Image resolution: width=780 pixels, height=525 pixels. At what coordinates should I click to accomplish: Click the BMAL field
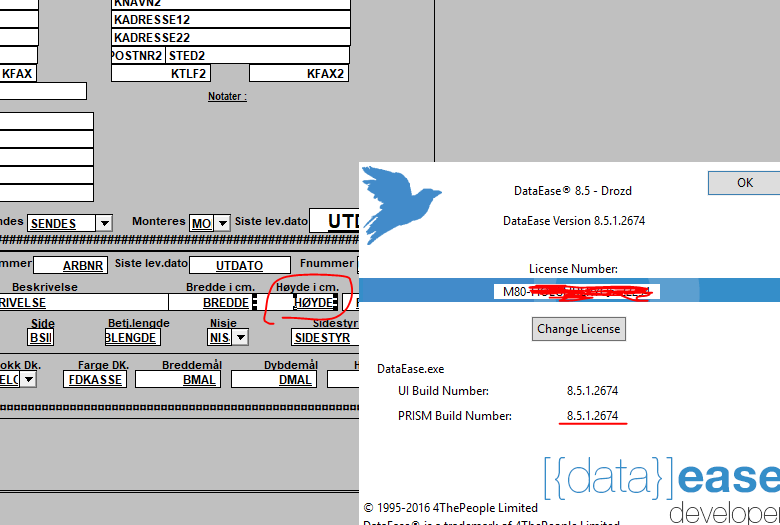[178, 379]
